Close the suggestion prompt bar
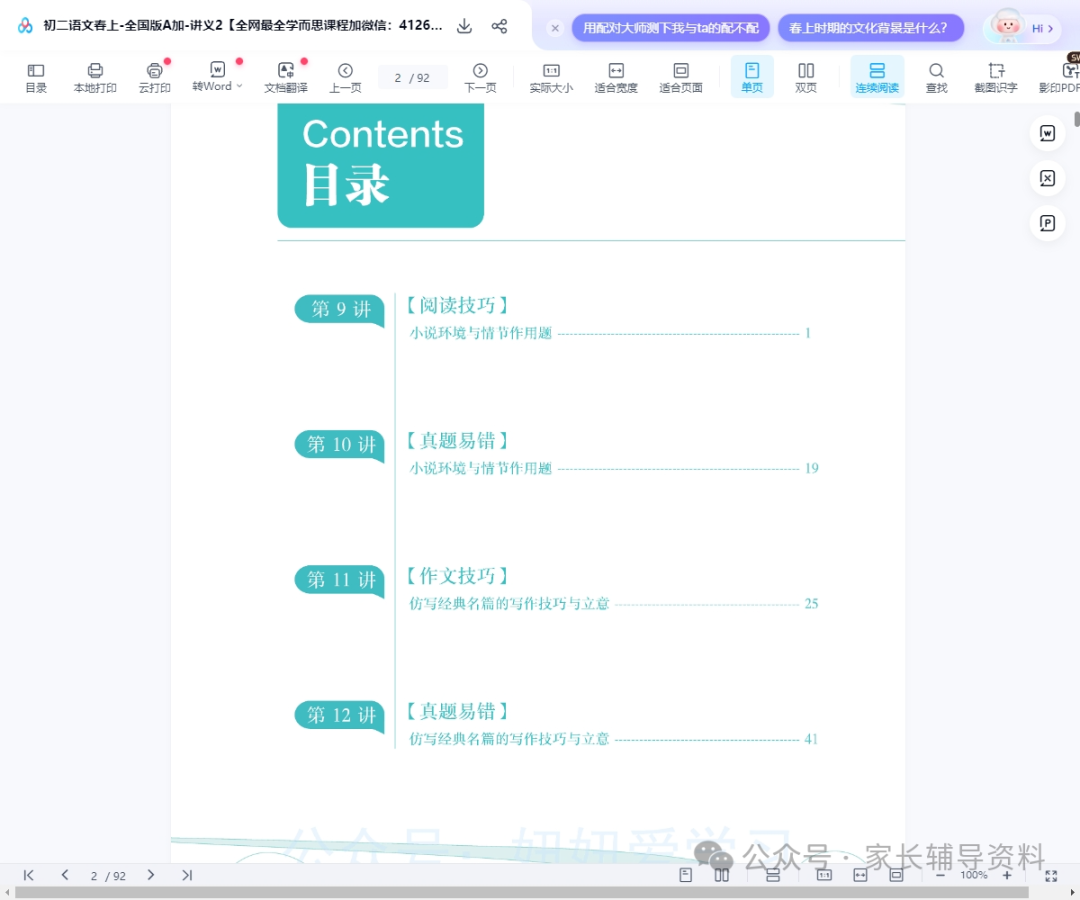This screenshot has width=1080, height=900. click(x=555, y=28)
